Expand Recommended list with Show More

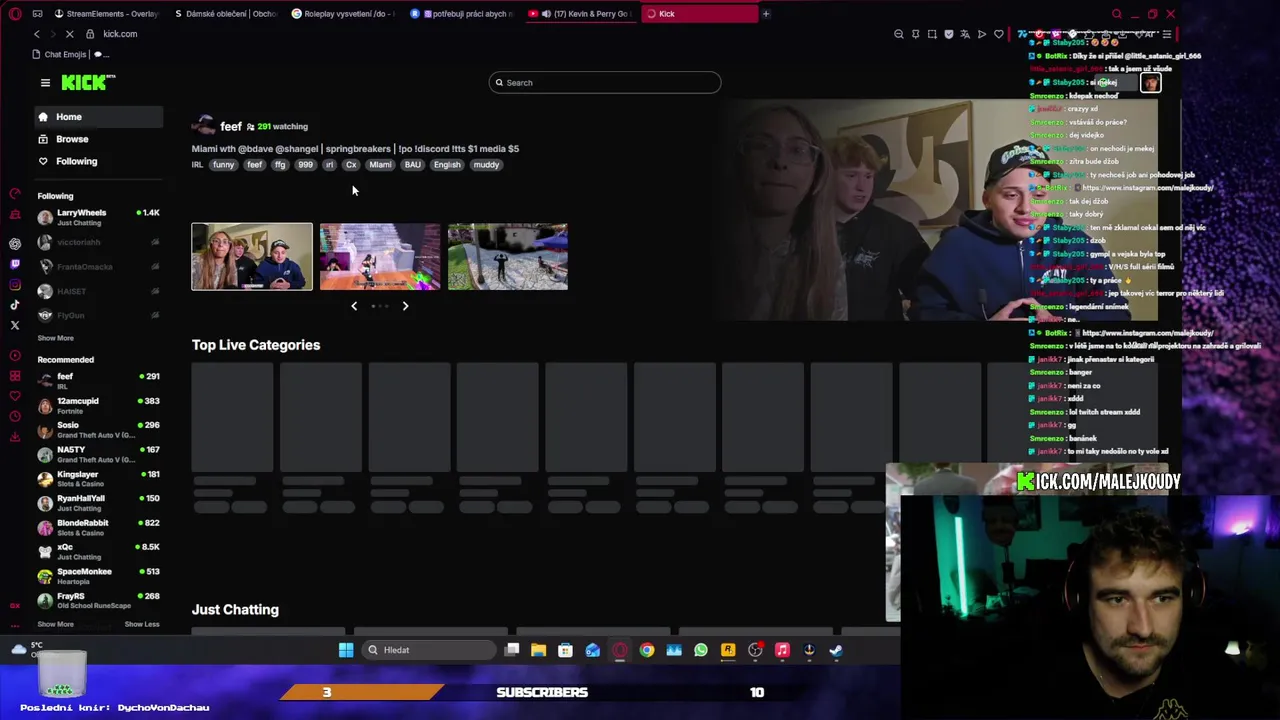56,624
